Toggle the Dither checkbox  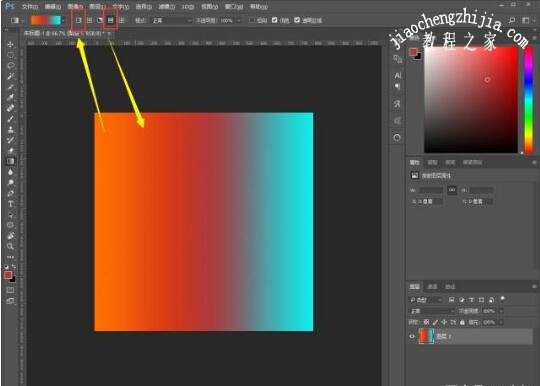coord(274,20)
